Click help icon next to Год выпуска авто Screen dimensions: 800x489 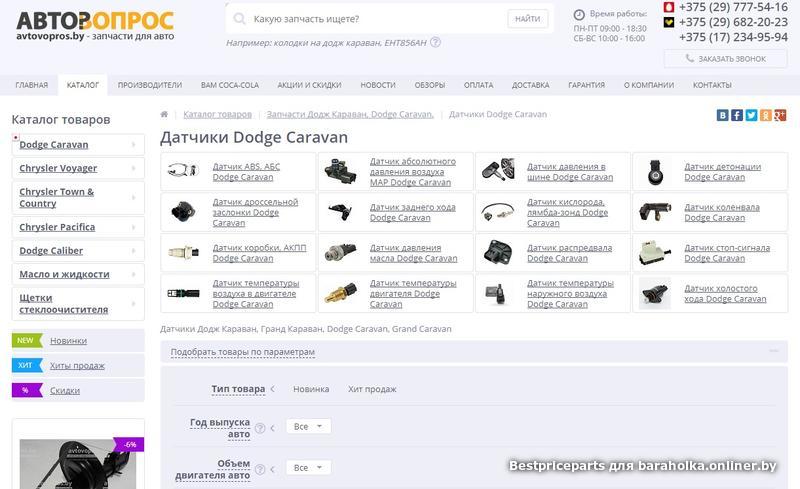pyautogui.click(x=260, y=428)
